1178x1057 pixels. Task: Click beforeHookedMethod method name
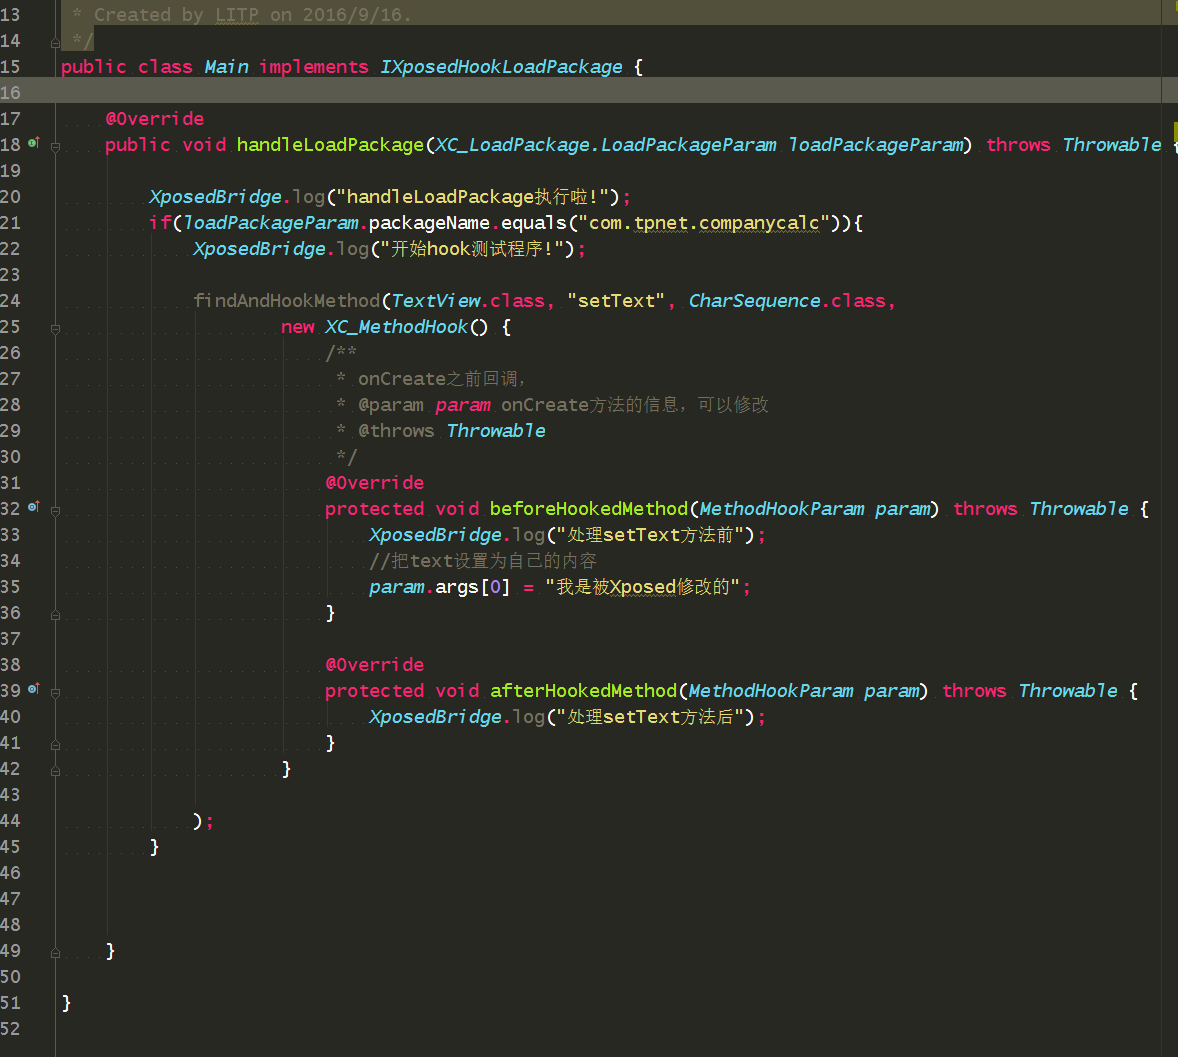tap(589, 509)
